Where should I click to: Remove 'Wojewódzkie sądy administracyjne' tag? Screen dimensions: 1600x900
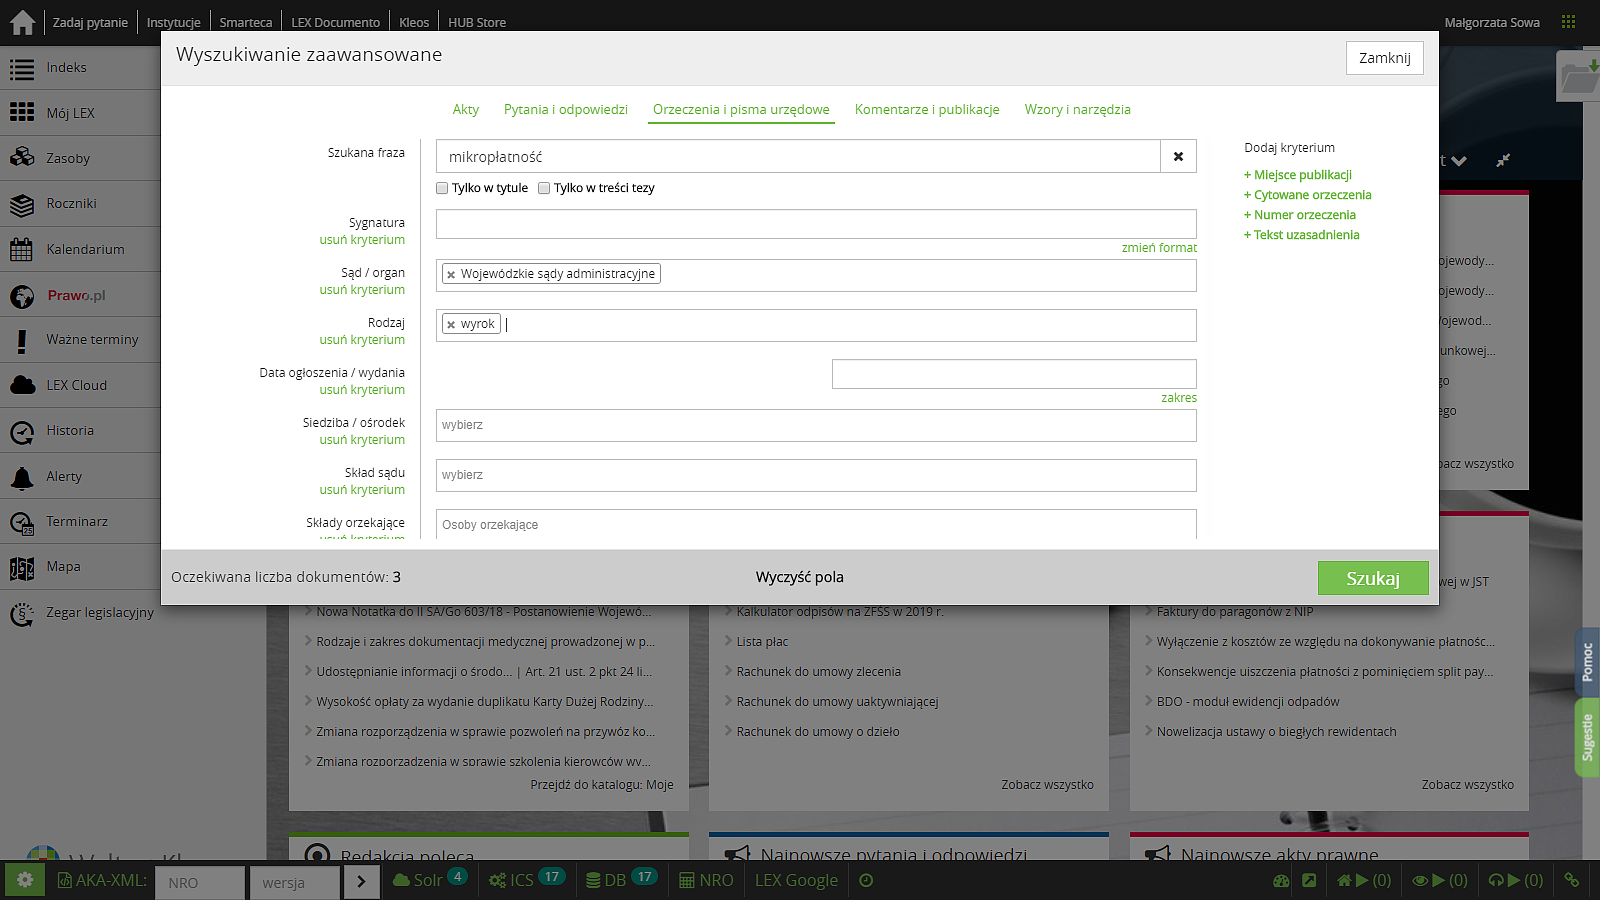tap(451, 275)
